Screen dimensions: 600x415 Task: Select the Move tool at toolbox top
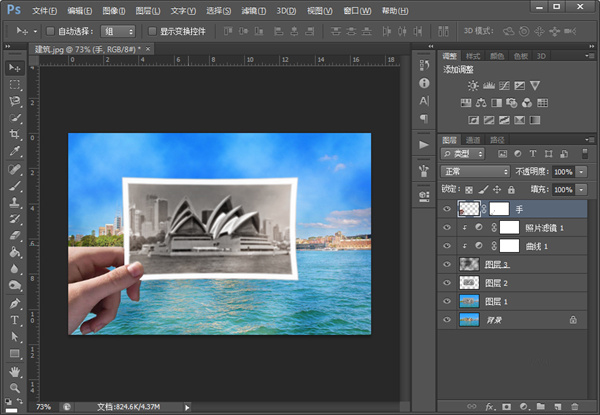coord(15,67)
